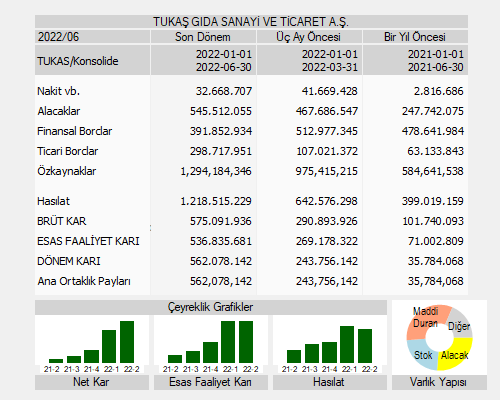Select Ana Ortaklık Payları value 35,784,068

click(x=436, y=281)
